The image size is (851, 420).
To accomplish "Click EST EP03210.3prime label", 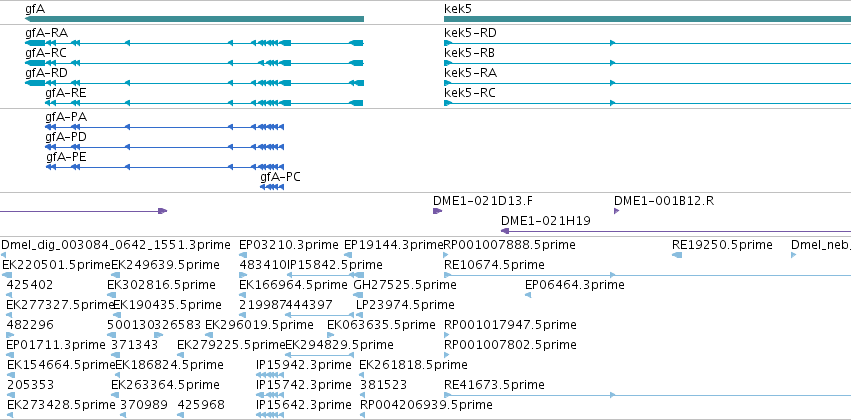I will (x=291, y=245).
